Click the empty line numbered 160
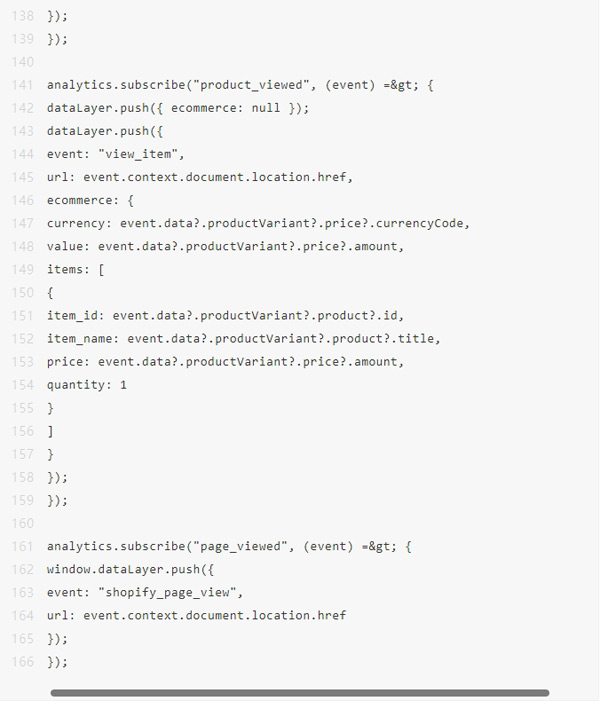This screenshot has height=701, width=600. tap(22, 523)
